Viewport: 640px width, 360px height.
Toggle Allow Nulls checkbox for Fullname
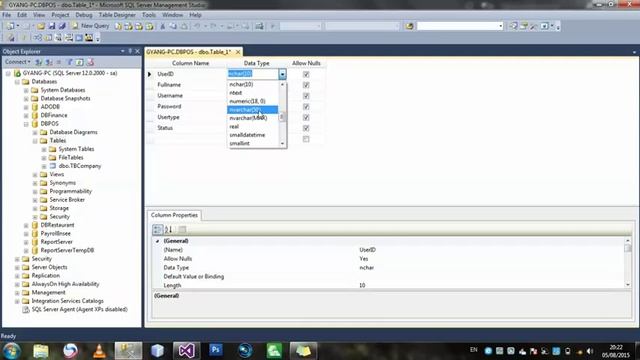tap(306, 85)
